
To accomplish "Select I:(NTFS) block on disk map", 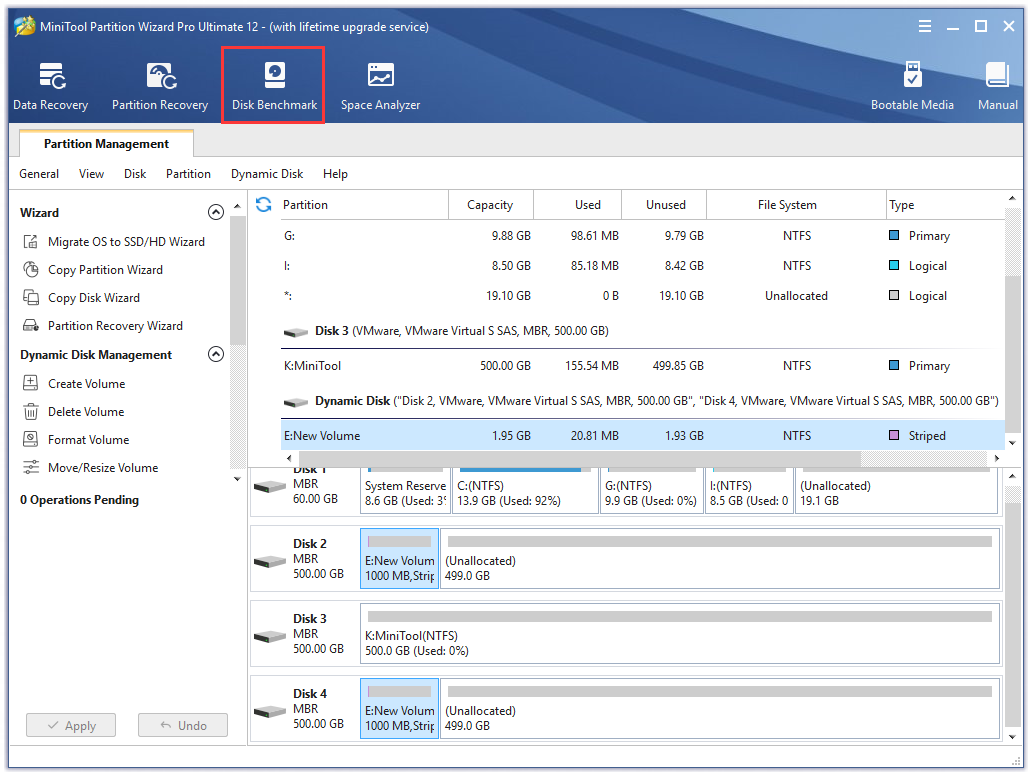I will click(749, 491).
